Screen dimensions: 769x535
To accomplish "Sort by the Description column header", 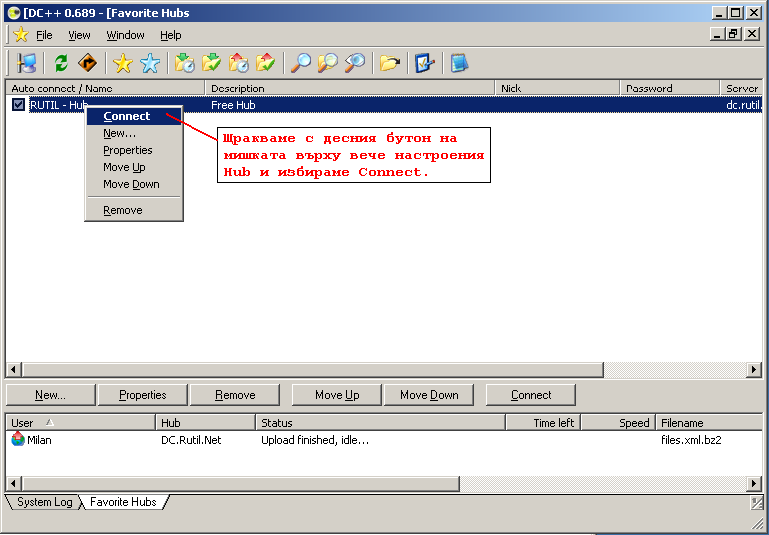I will pyautogui.click(x=350, y=88).
